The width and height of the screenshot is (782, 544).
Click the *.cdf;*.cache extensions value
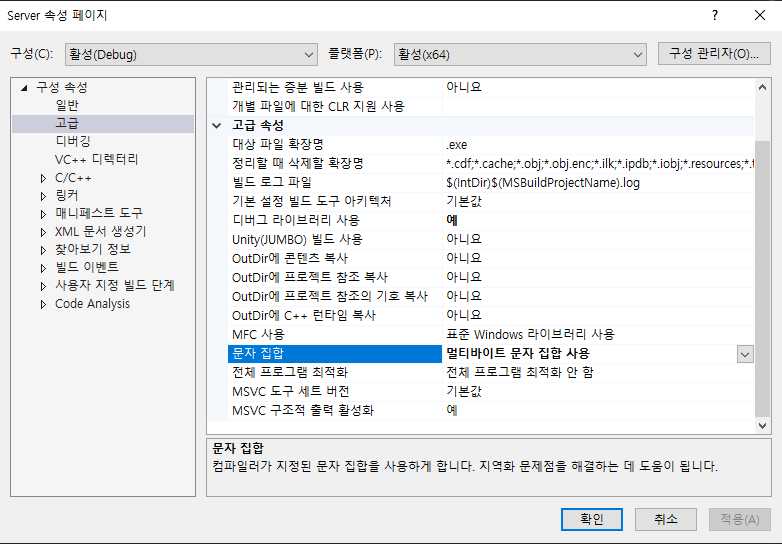click(x=598, y=164)
